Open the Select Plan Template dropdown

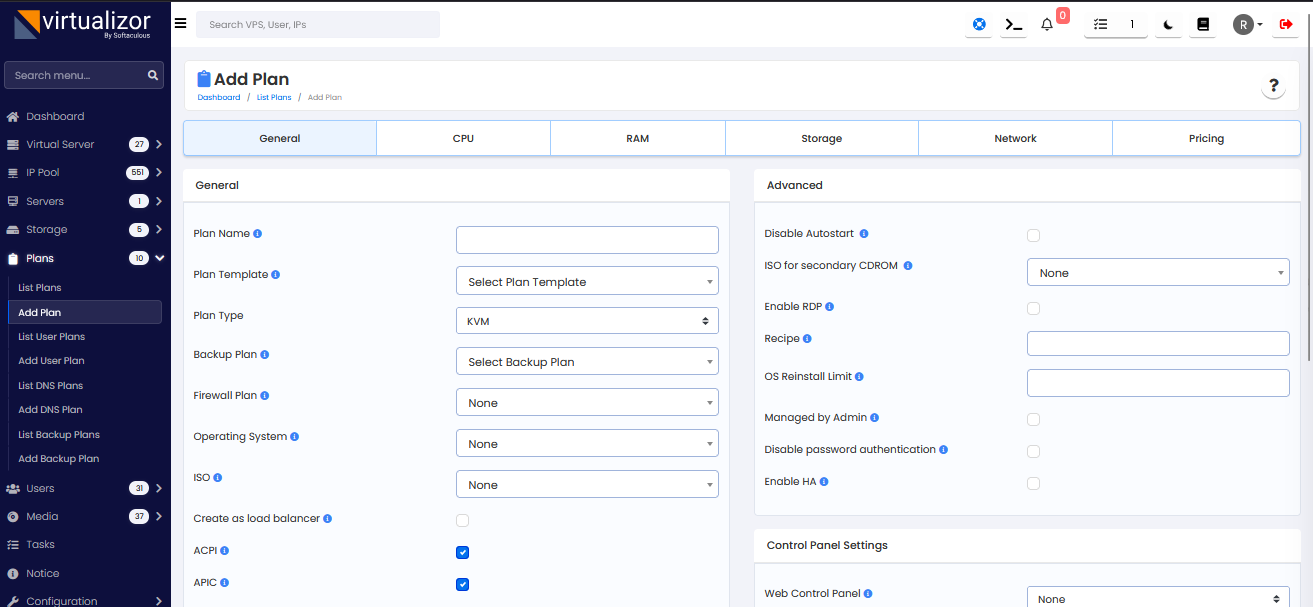pyautogui.click(x=587, y=281)
